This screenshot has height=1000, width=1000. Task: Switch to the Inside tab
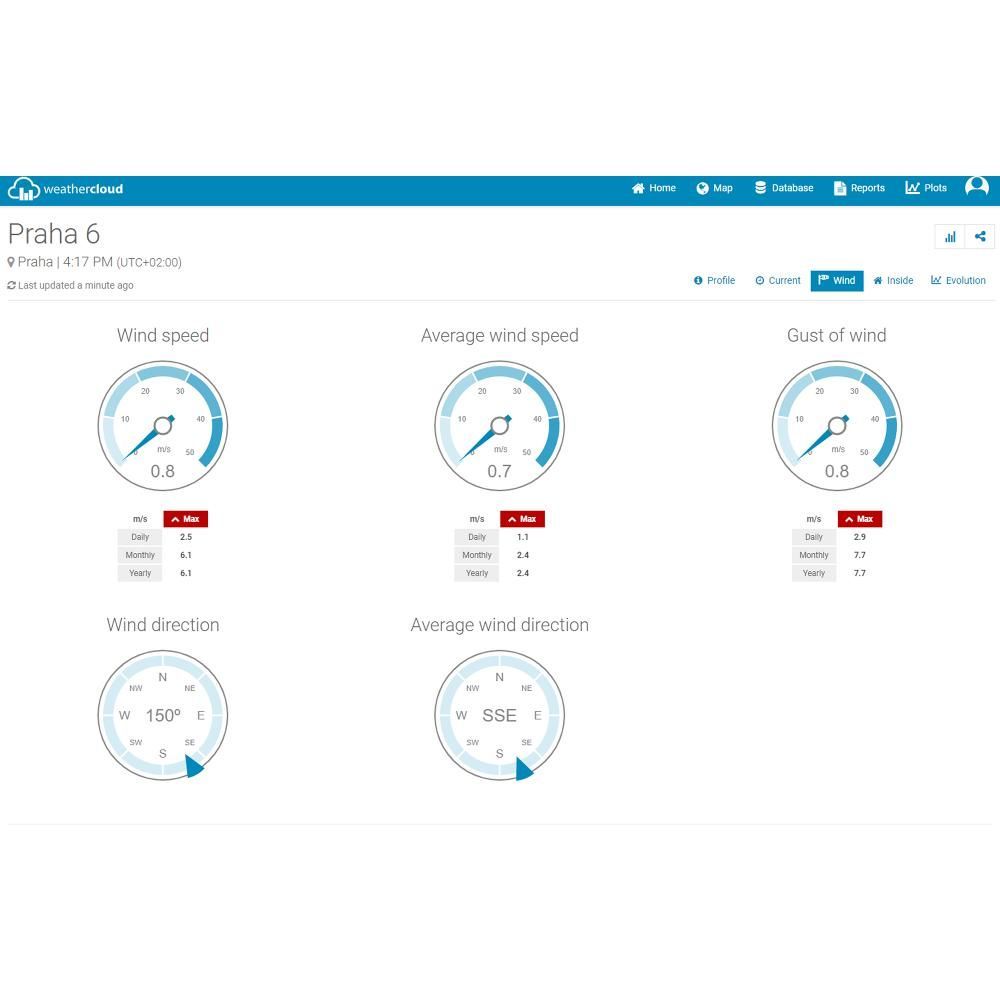893,281
